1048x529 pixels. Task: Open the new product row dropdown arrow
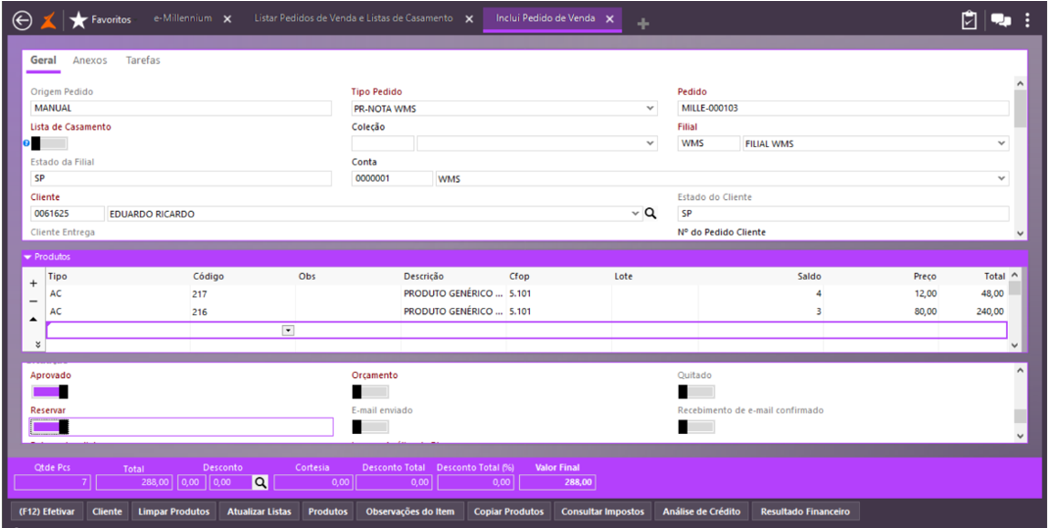point(287,330)
